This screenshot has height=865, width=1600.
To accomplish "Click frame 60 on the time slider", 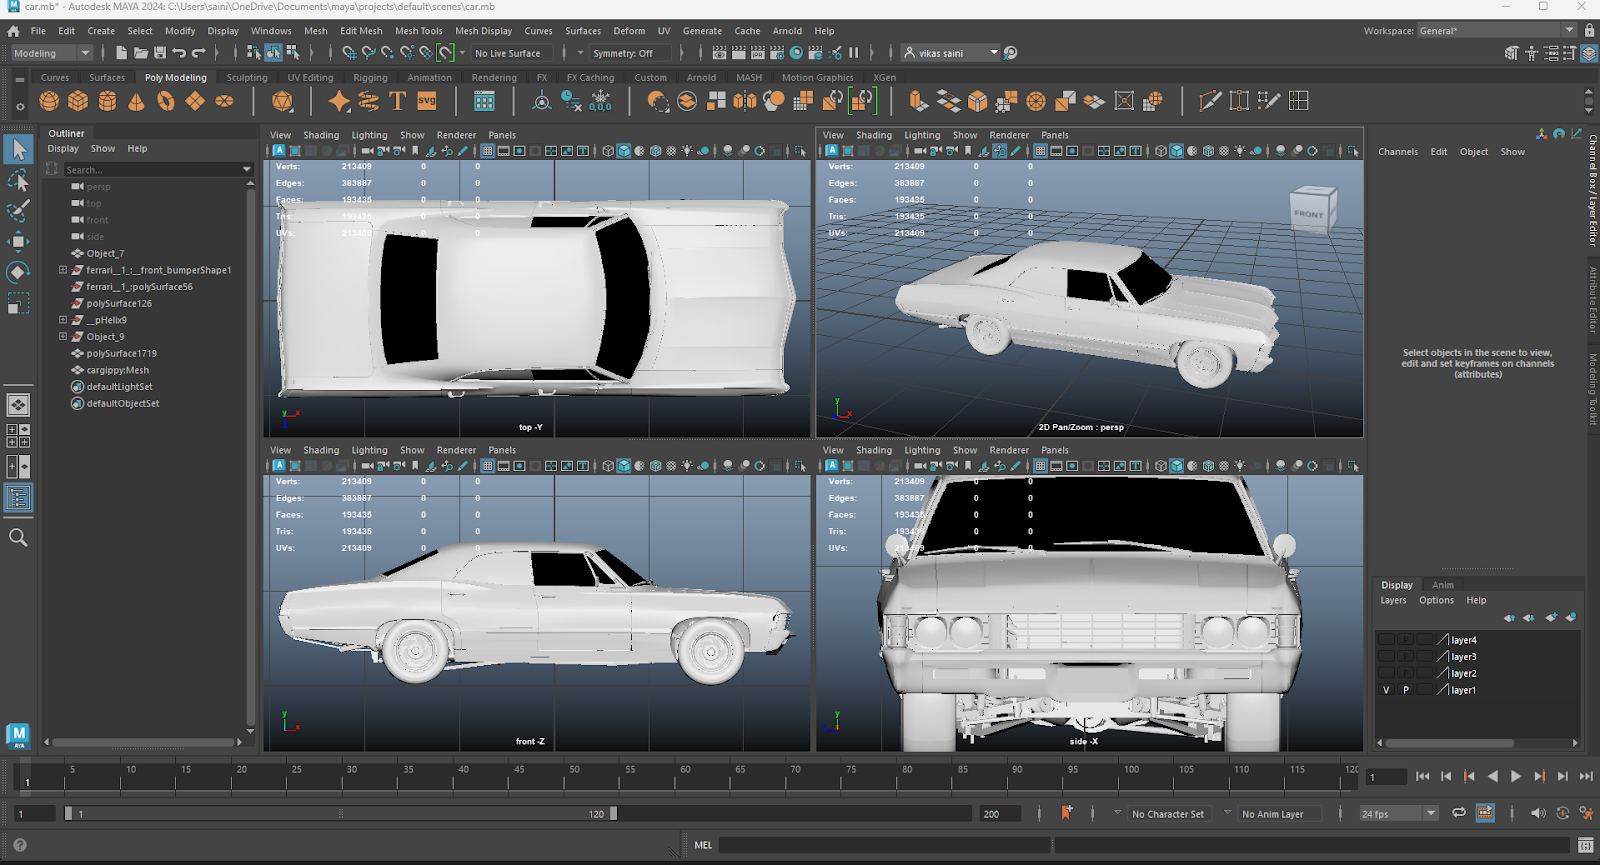I will pos(680,777).
